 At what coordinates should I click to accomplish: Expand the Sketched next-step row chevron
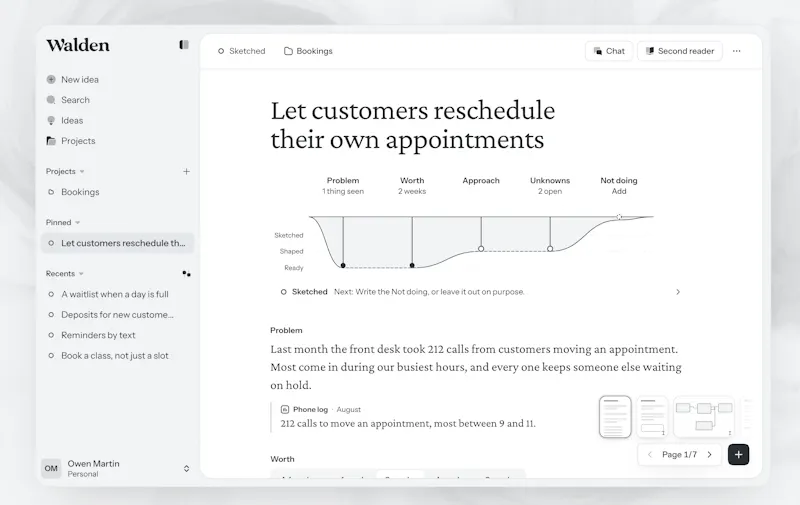(x=678, y=292)
